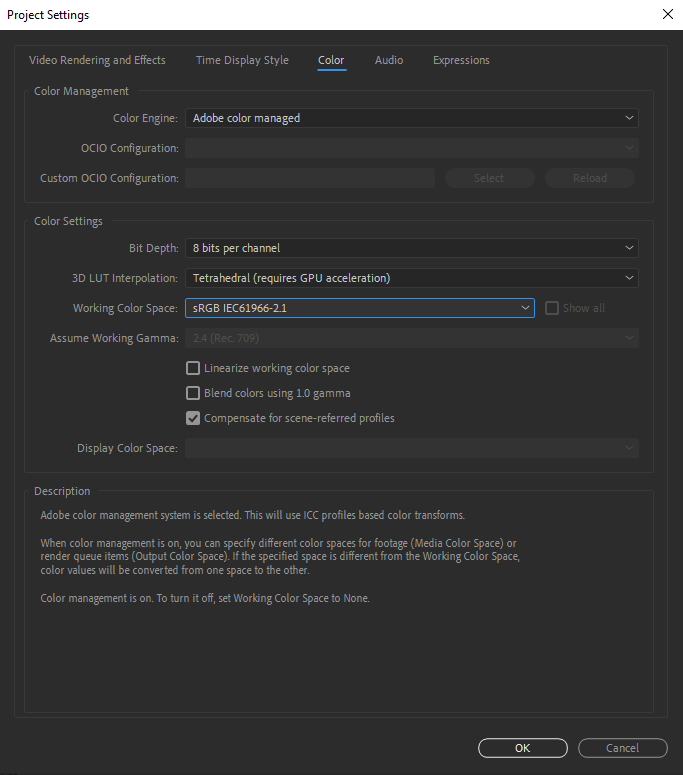Open the Time Display Style tab
Screen dimensions: 683x775
pyautogui.click(x=242, y=60)
